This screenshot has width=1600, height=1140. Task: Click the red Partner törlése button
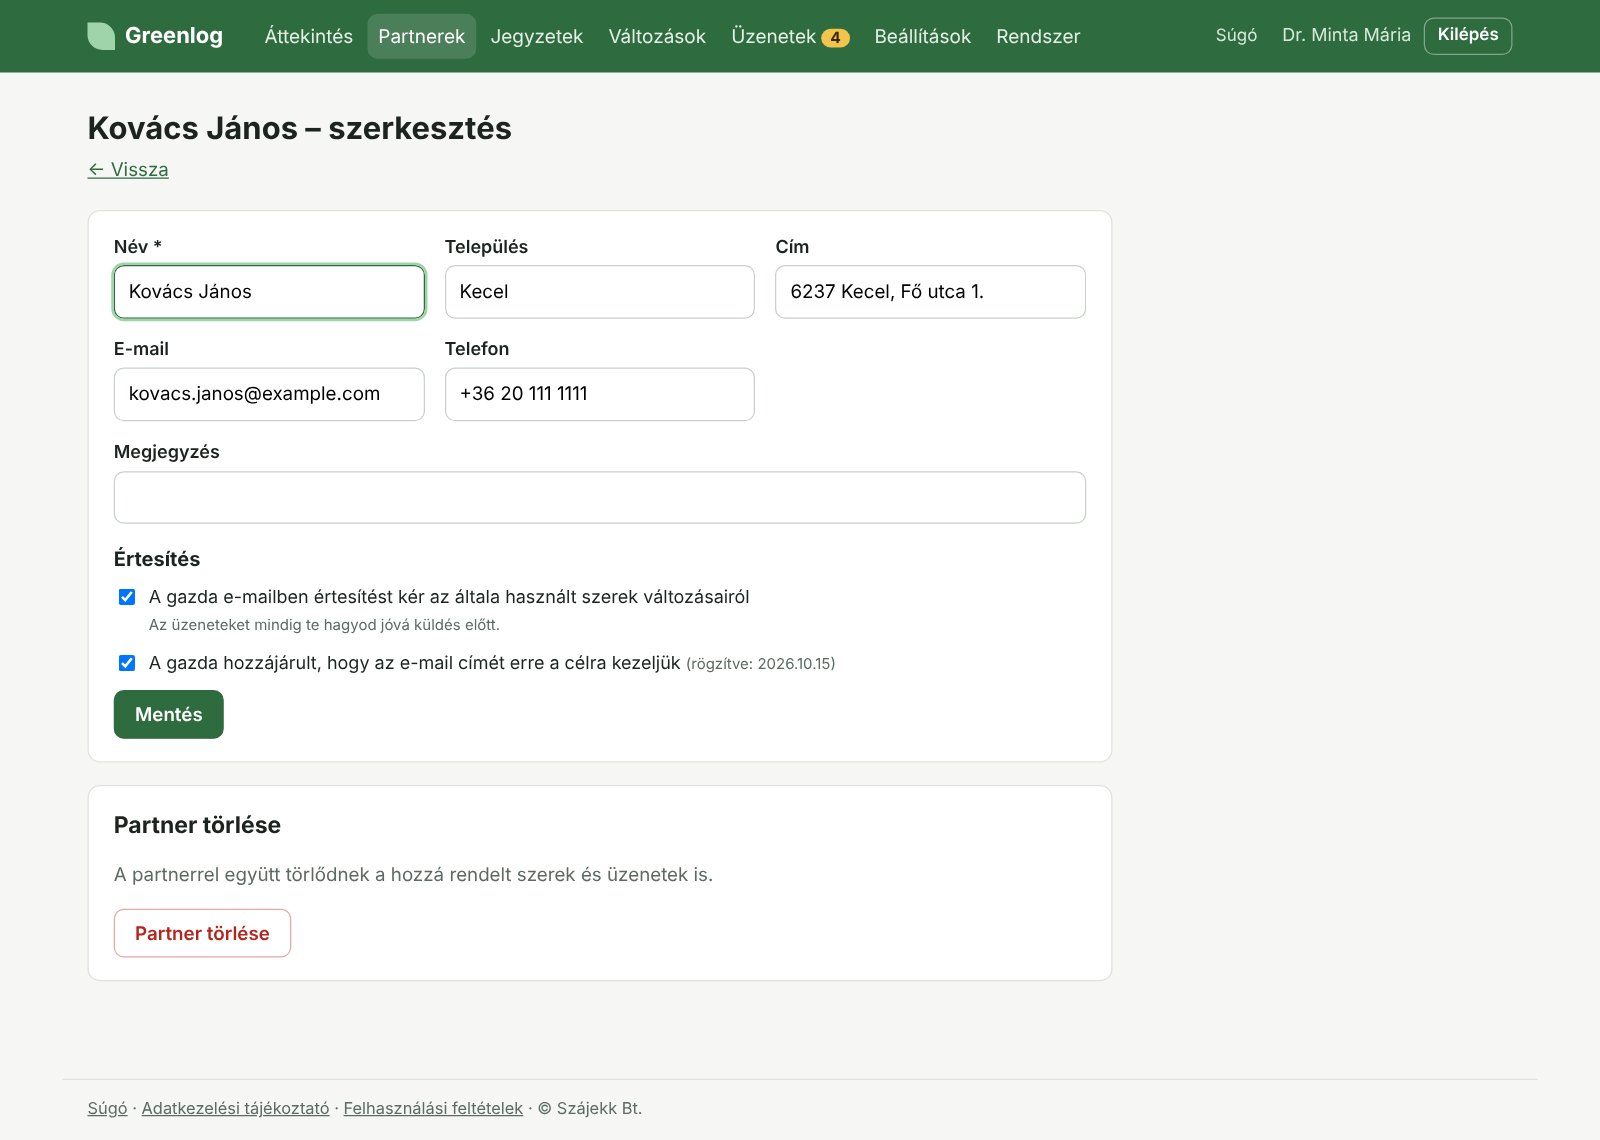click(x=202, y=933)
